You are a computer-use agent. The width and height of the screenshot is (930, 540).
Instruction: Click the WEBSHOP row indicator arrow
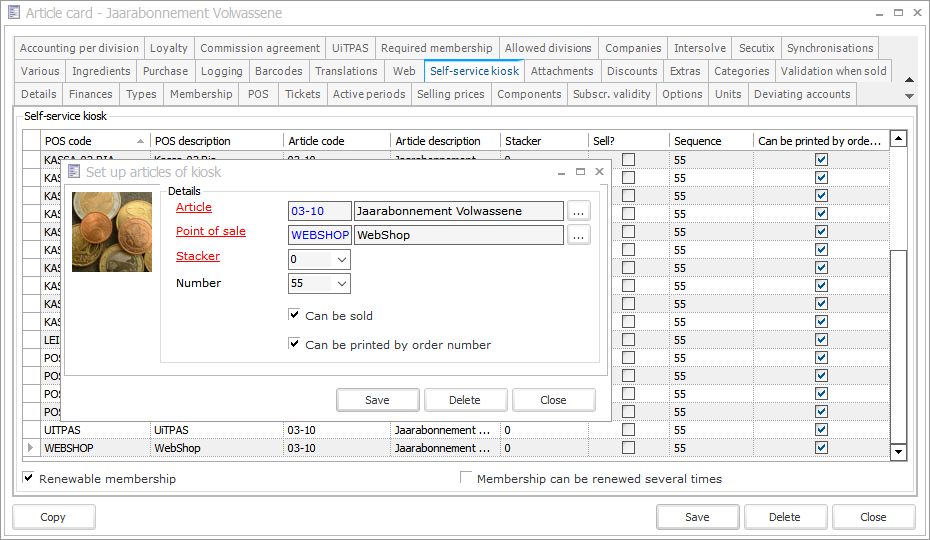tap(30, 448)
